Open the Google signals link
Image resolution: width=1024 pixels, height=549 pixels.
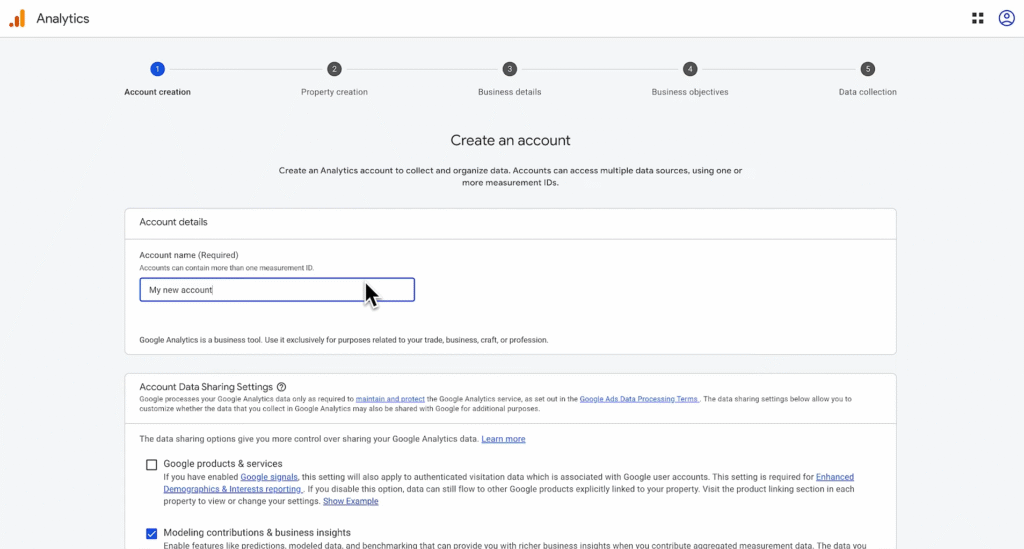[x=269, y=477]
